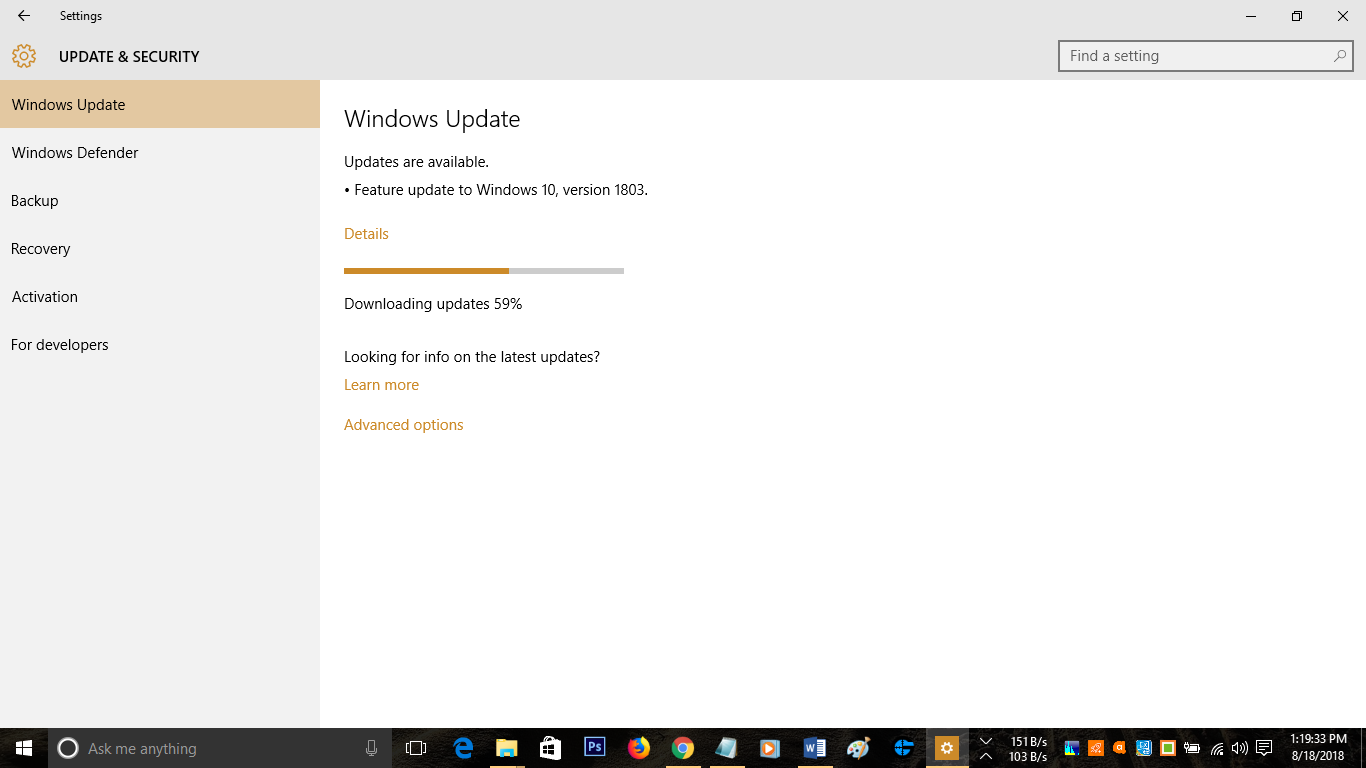The width and height of the screenshot is (1366, 768).
Task: Click the multicolor chart tray icon
Action: click(x=1072, y=748)
